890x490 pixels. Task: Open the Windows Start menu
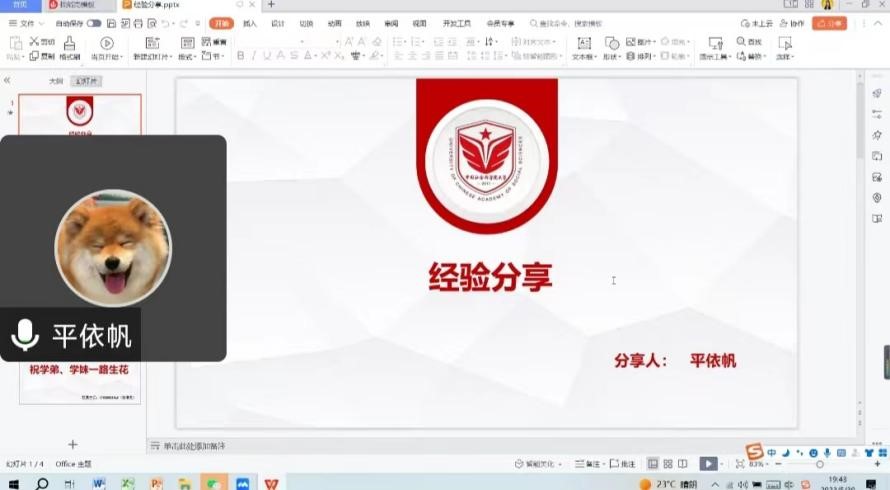coord(14,484)
